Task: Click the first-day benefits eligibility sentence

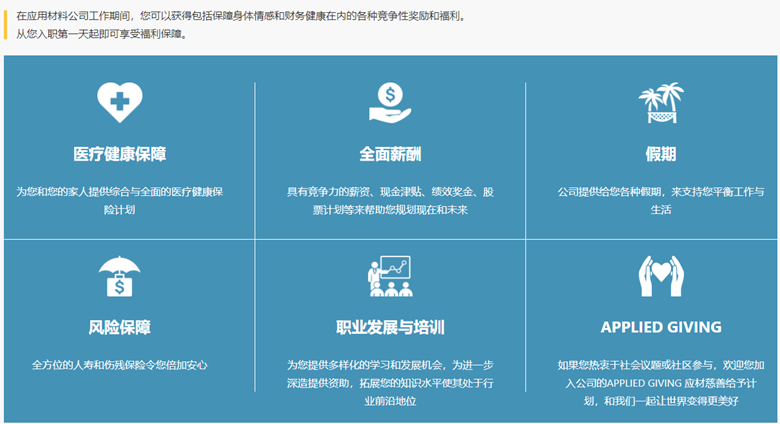Action: (100, 34)
